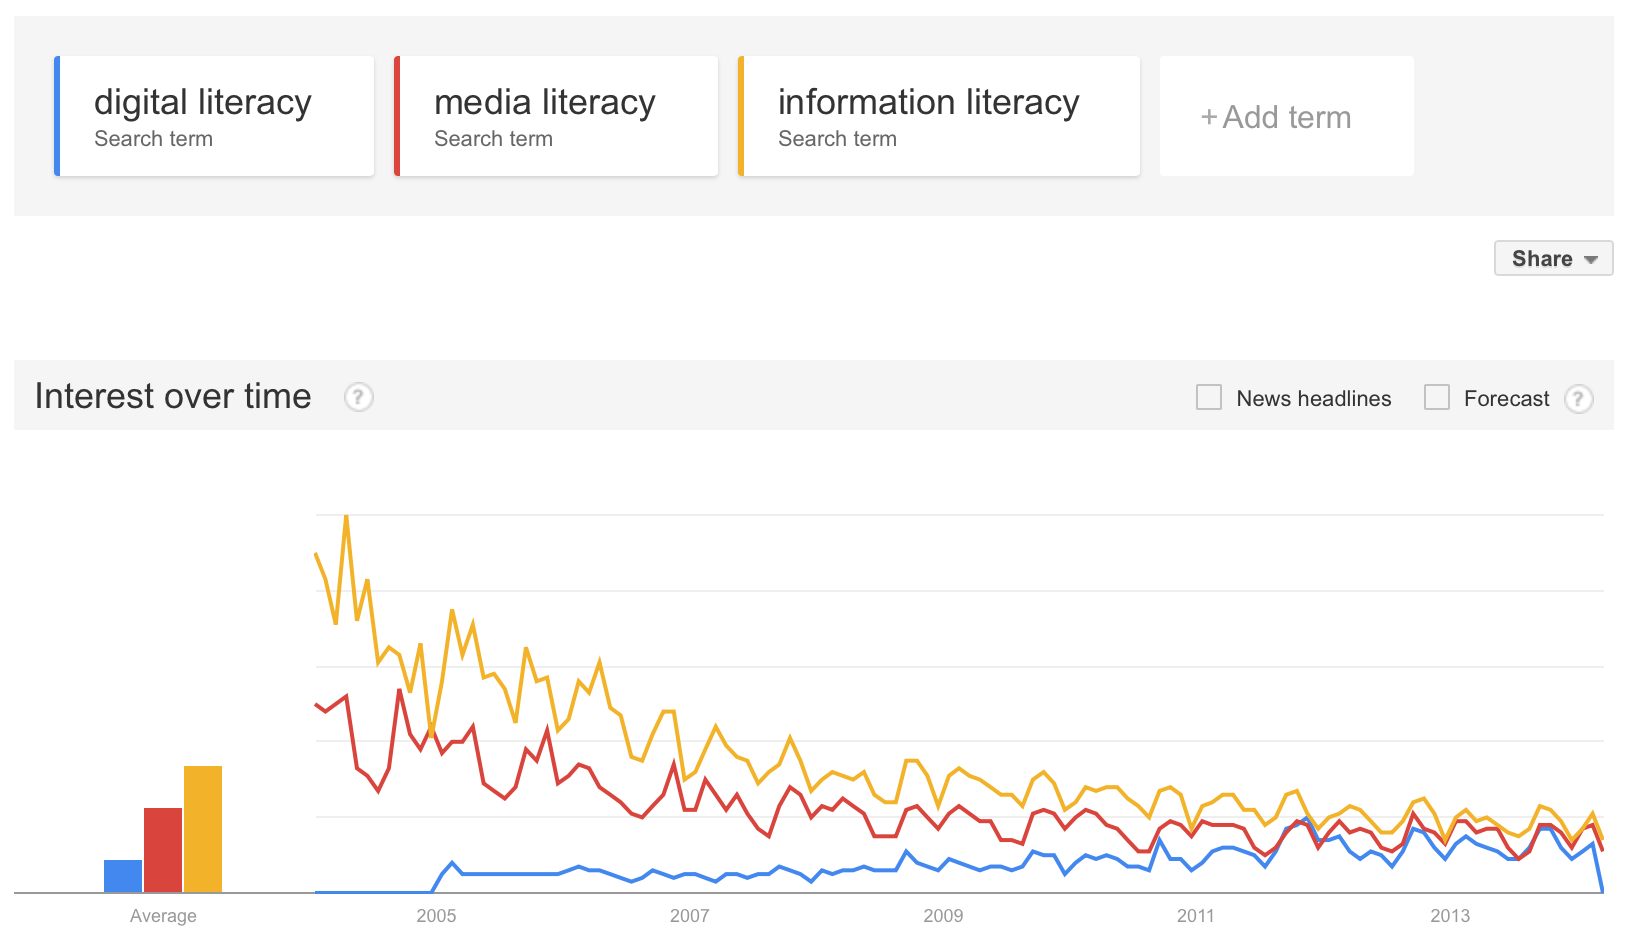
Task: Click the Interest over time heading
Action: [x=173, y=397]
